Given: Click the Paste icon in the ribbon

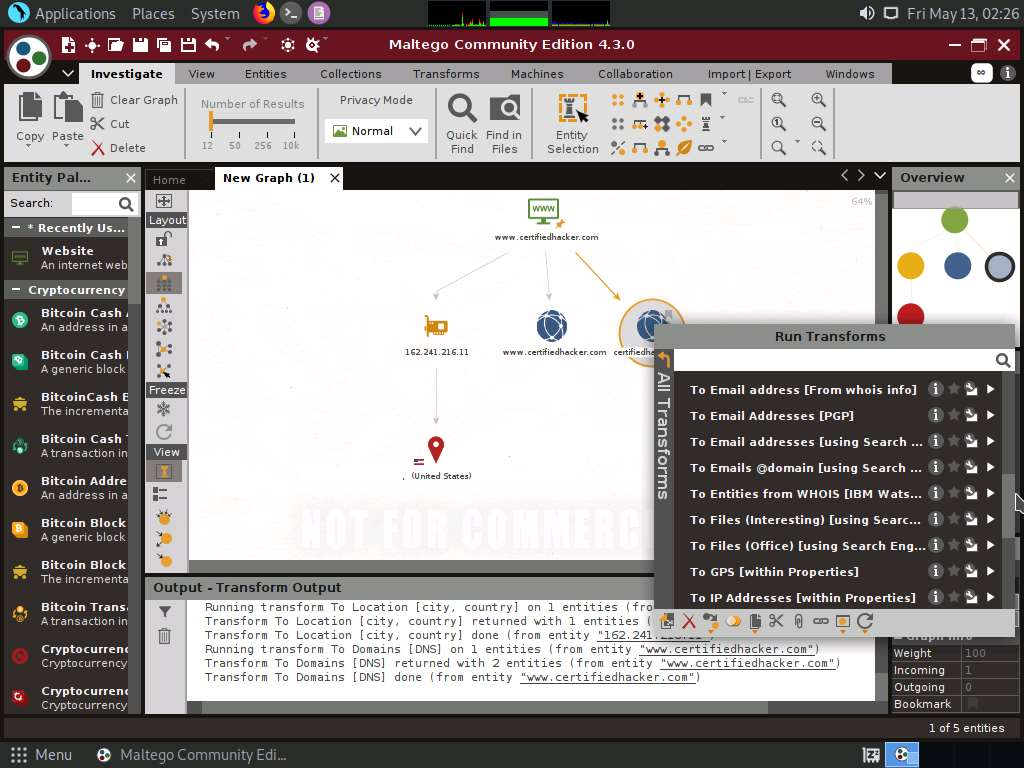Looking at the screenshot, I should (67, 107).
